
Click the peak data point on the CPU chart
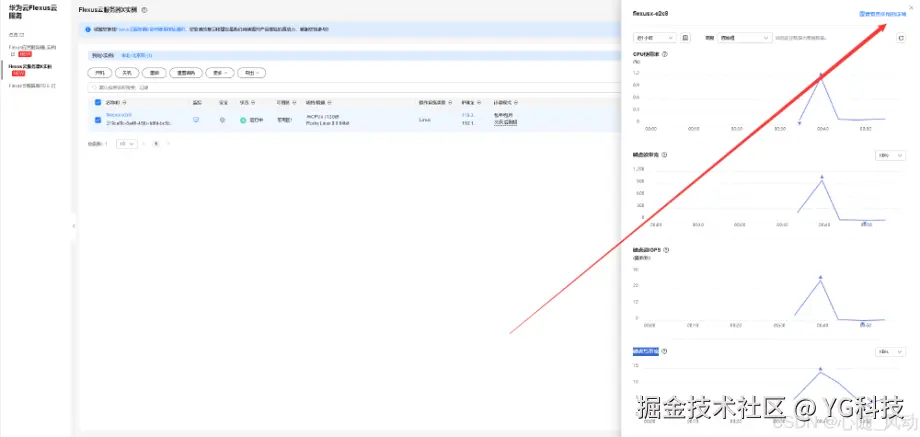pos(821,75)
